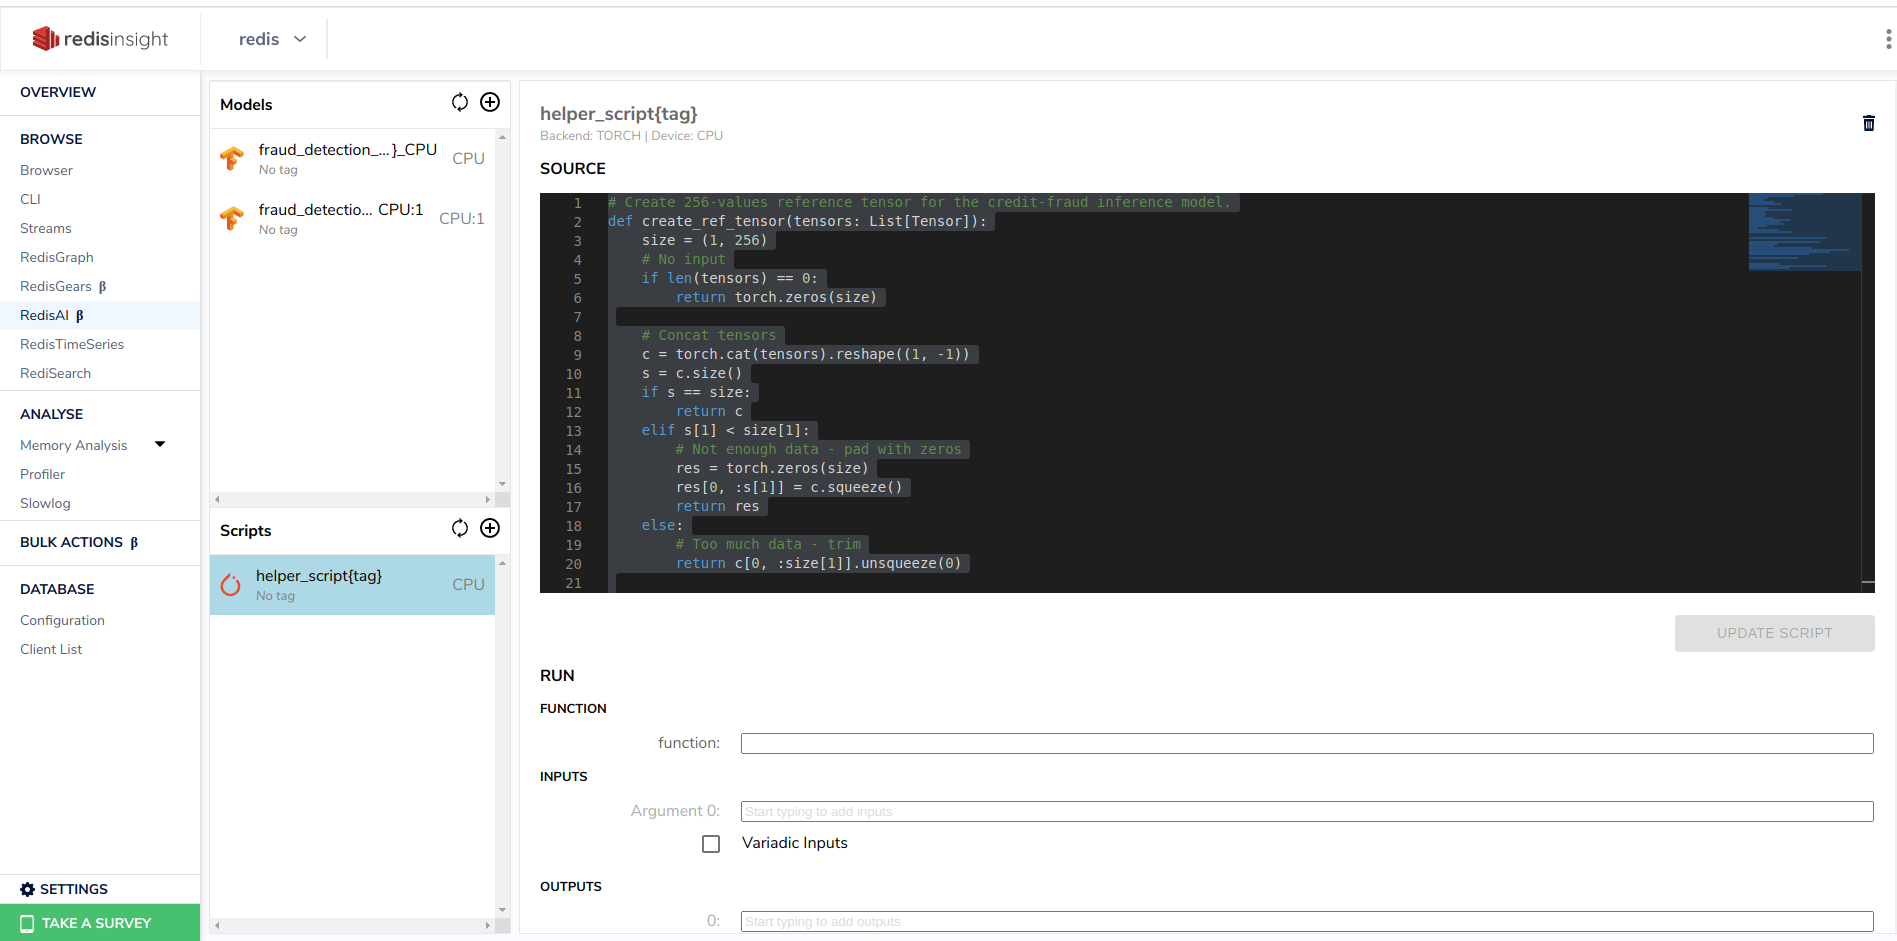Image resolution: width=1897 pixels, height=941 pixels.
Task: Open the RediSearch page
Action: [56, 373]
